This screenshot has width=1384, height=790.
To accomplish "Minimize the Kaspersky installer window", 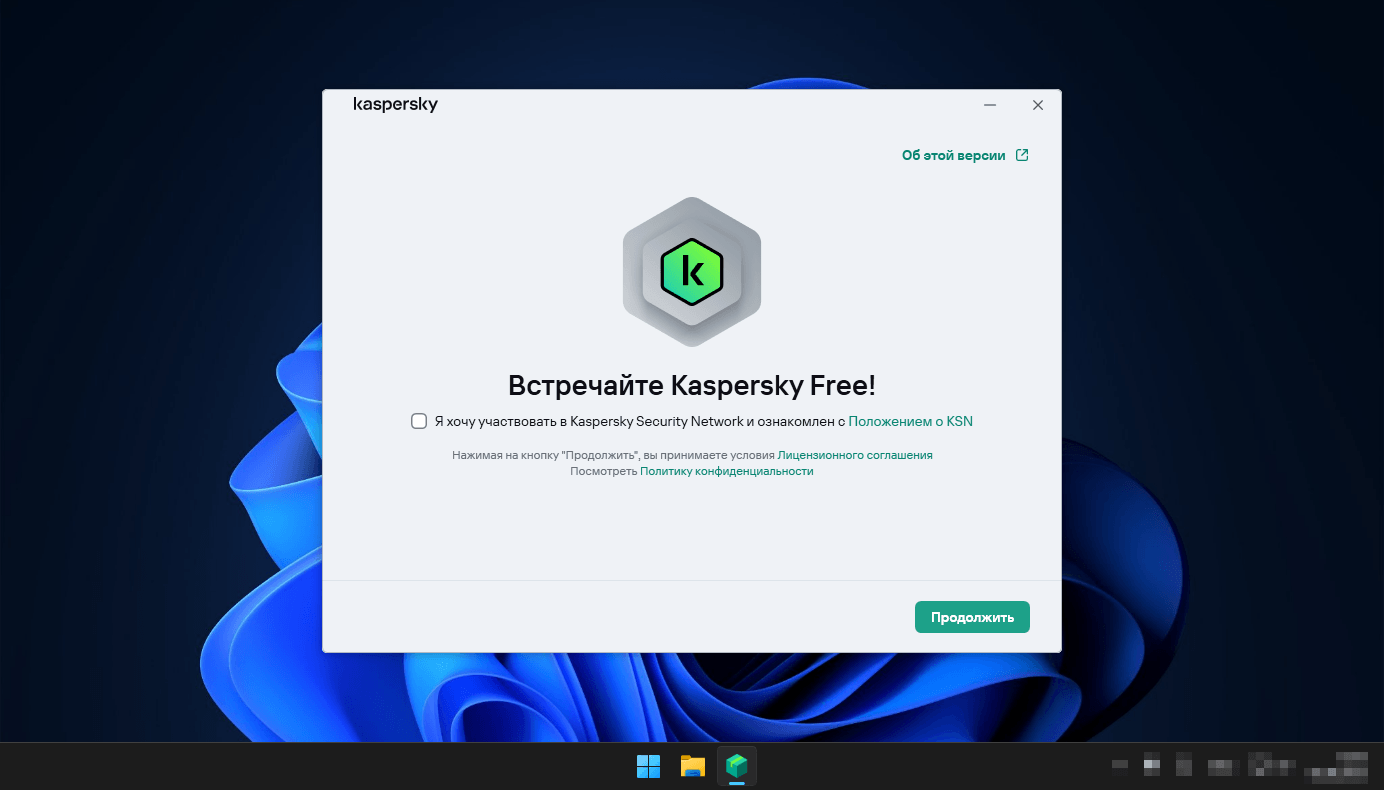I will (x=990, y=105).
